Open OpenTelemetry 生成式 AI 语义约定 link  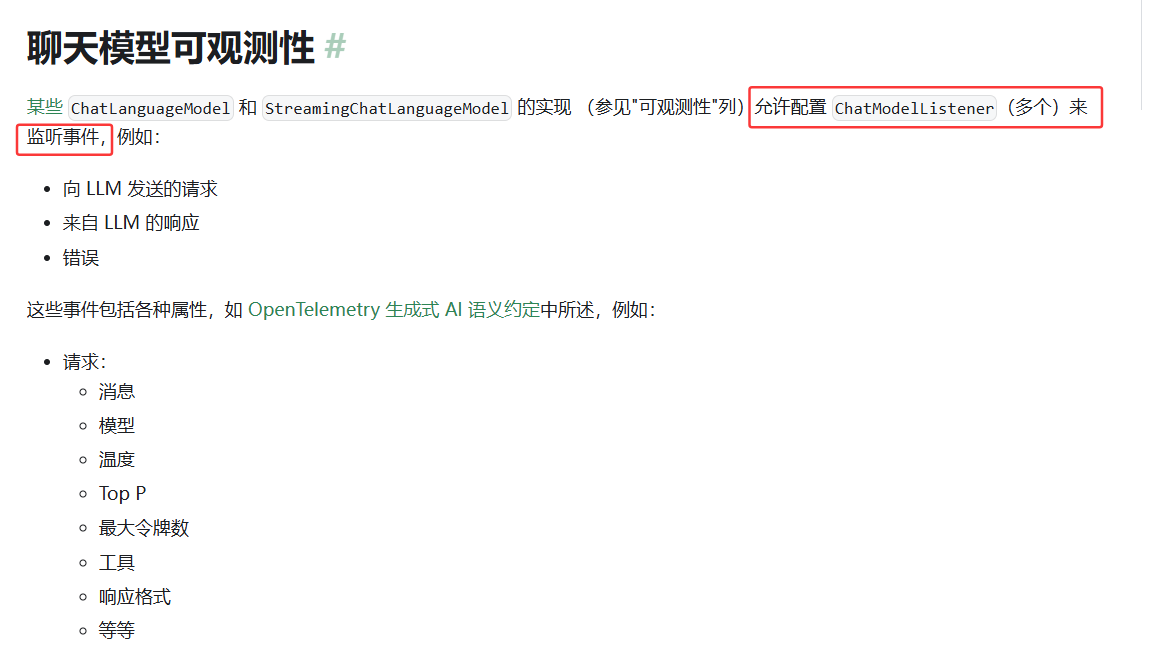point(394,310)
